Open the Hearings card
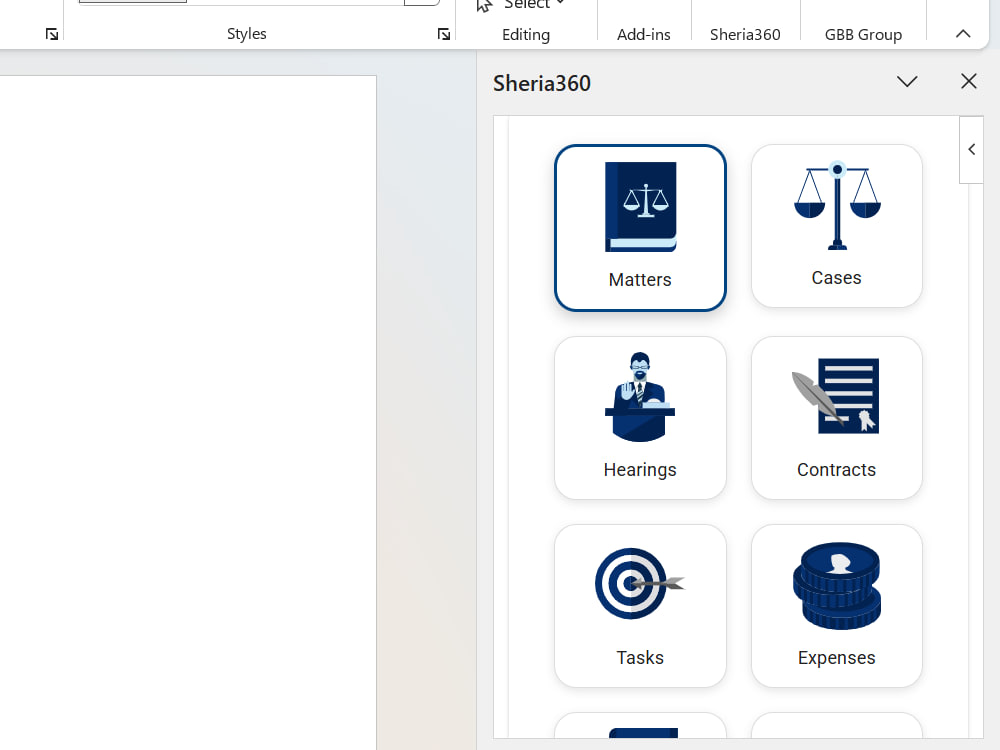The width and height of the screenshot is (1000, 750). point(640,418)
